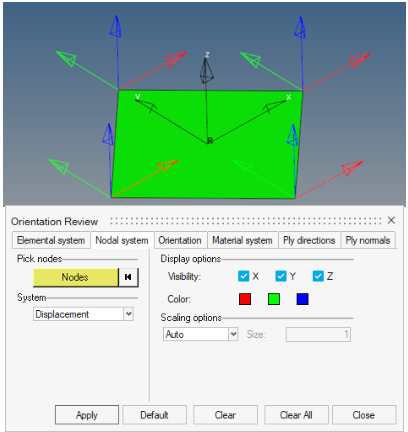
Task: Switch to the Elemental system tab
Action: click(x=51, y=240)
